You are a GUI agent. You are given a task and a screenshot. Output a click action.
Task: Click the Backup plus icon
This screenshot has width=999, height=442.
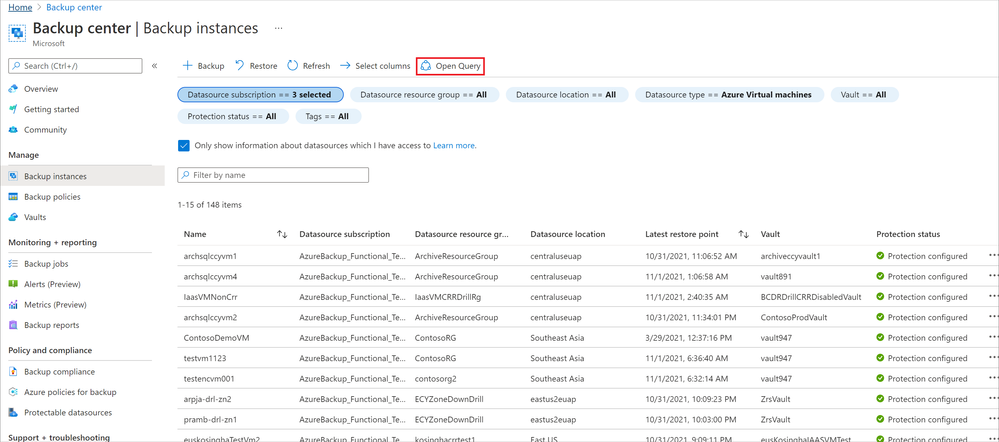[x=187, y=66]
